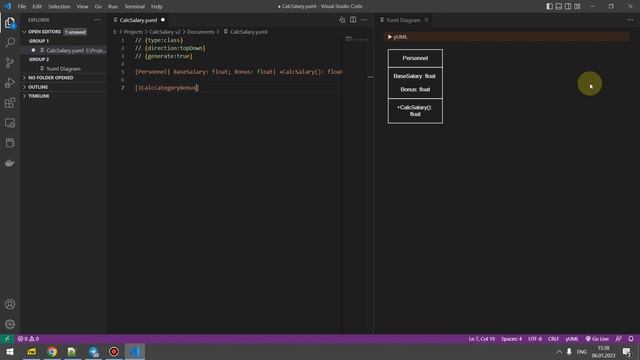Open more actions for the CalcSalary.yuml editor
Viewport: 640px width, 360px height.
pyautogui.click(x=364, y=20)
